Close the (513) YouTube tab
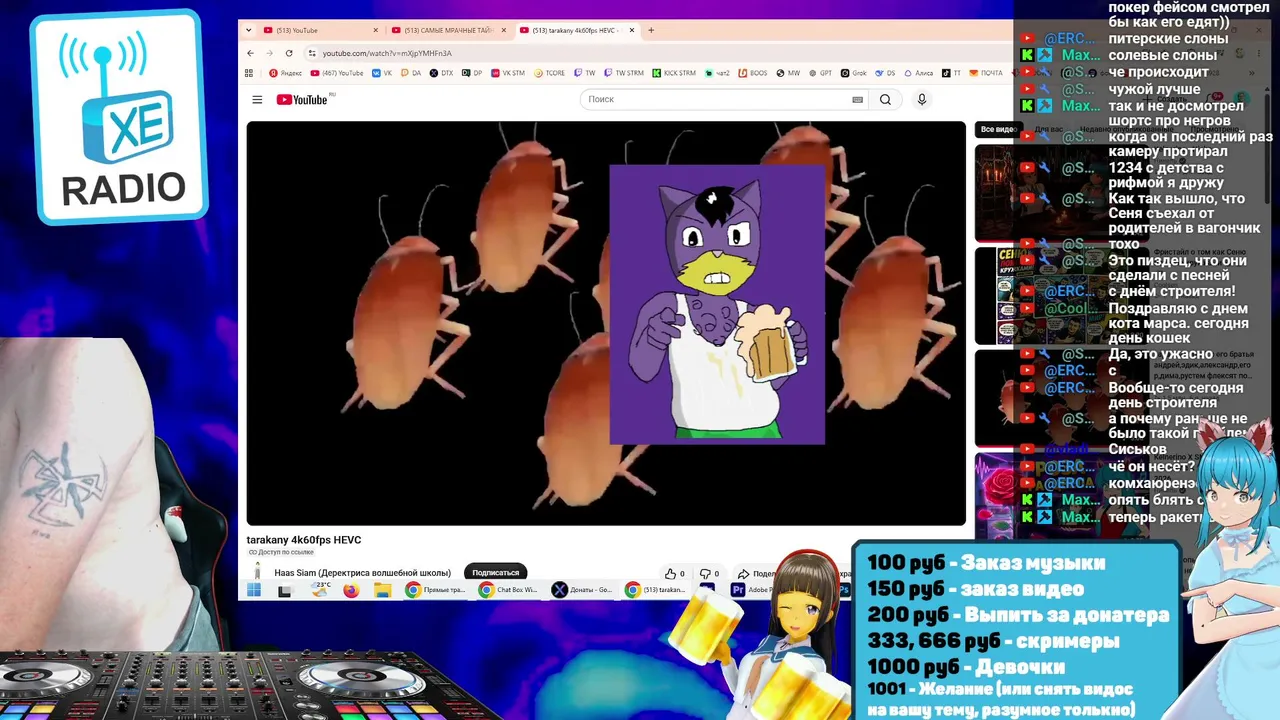 click(x=375, y=30)
